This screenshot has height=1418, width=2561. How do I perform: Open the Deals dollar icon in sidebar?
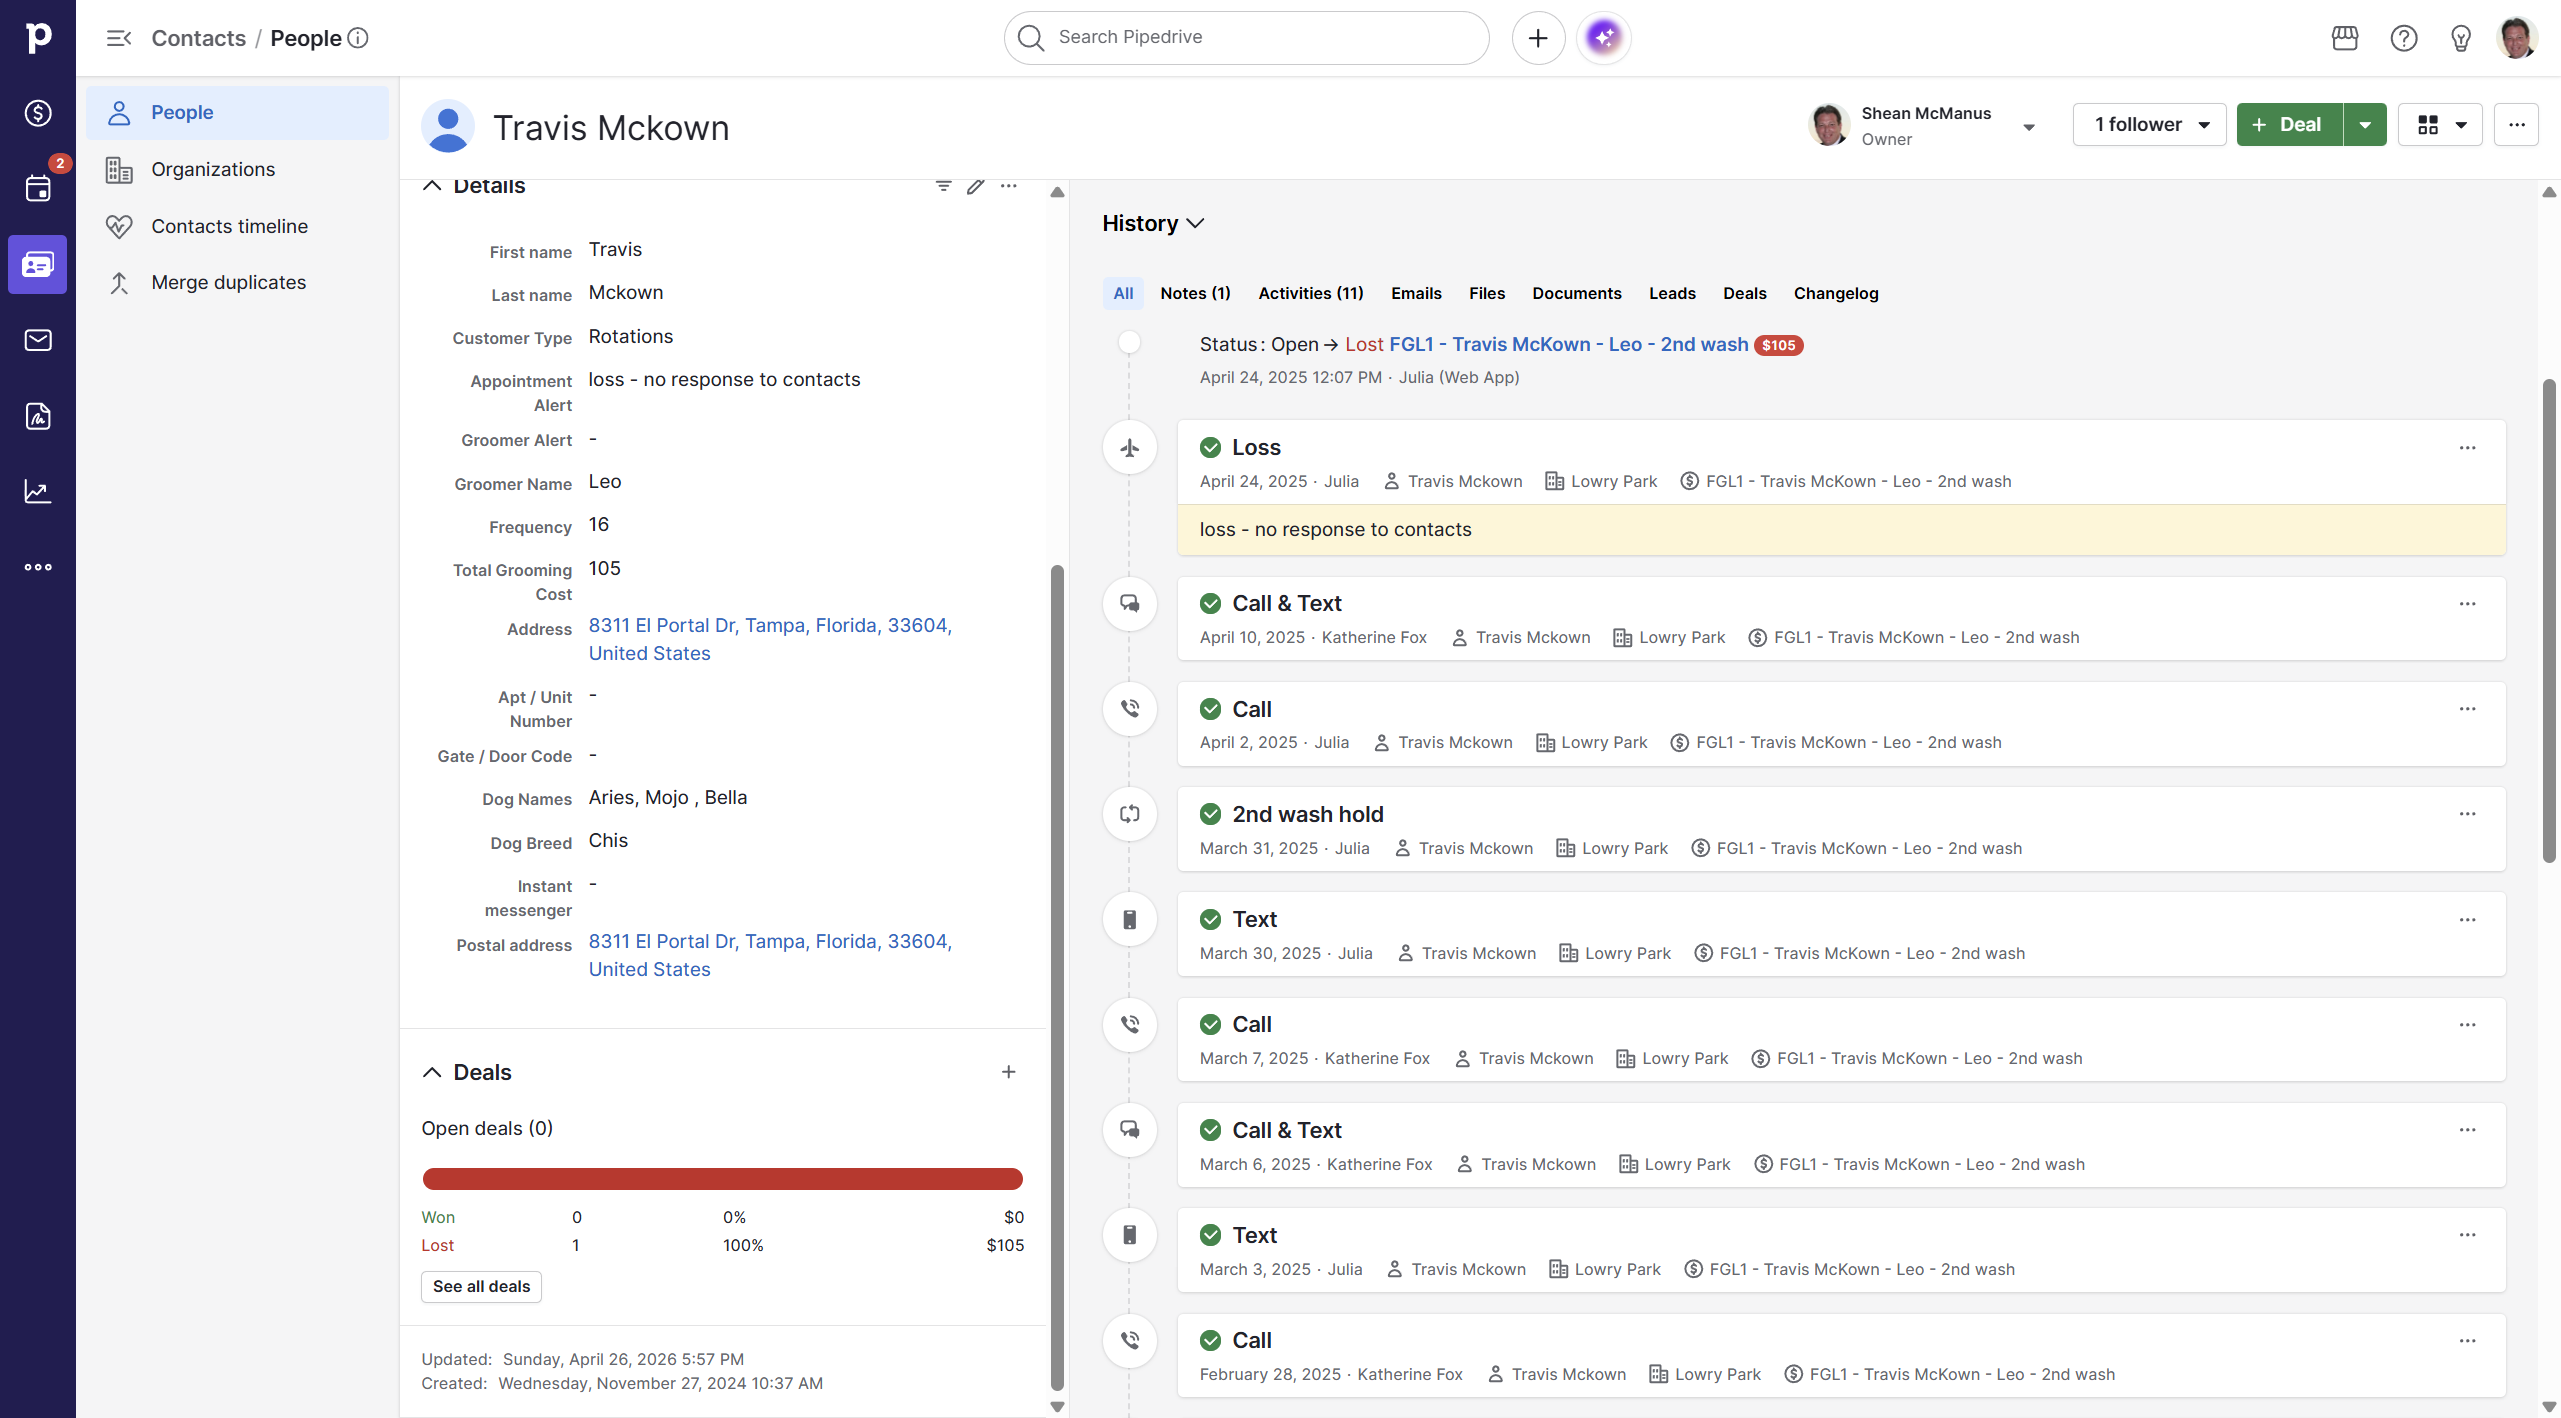38,113
